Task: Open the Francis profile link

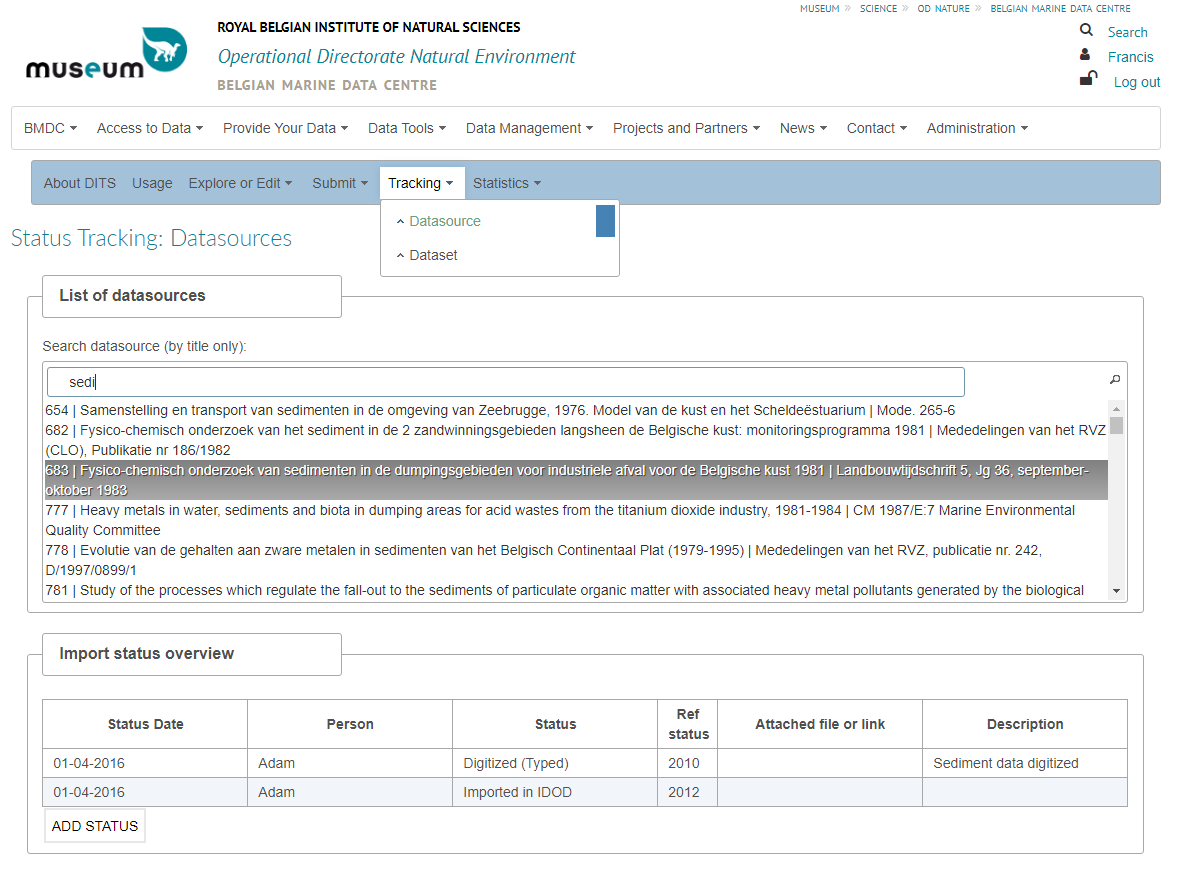Action: pyautogui.click(x=1130, y=57)
